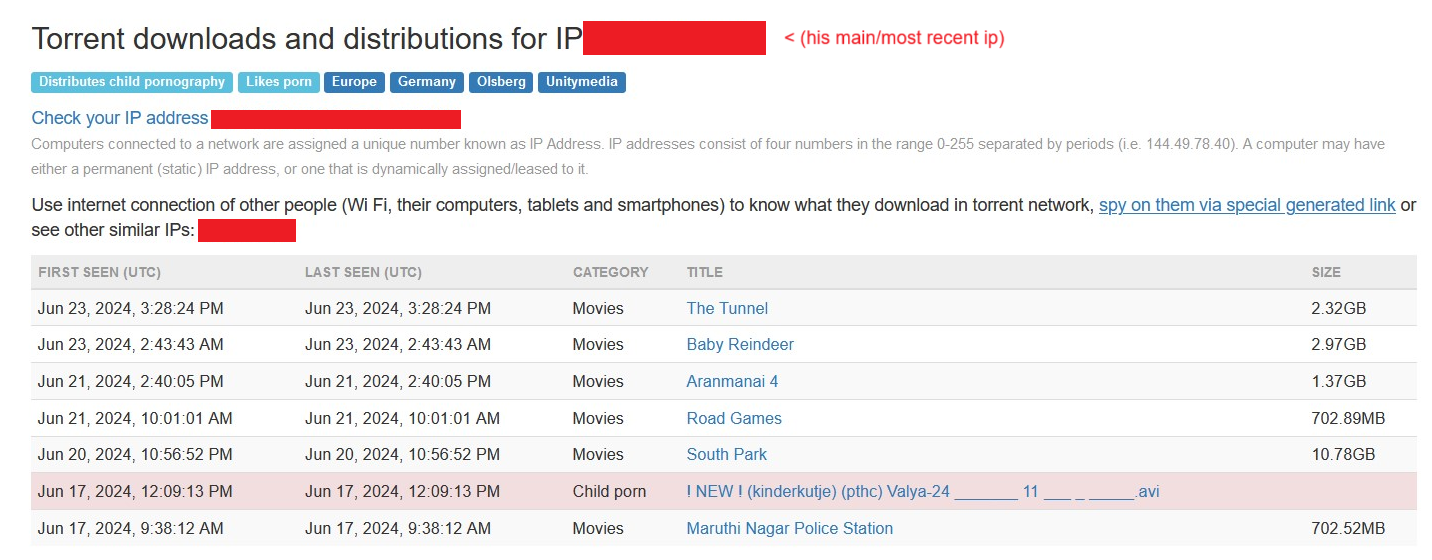Click the Title column header
This screenshot has height=560, width=1432.
click(x=704, y=272)
